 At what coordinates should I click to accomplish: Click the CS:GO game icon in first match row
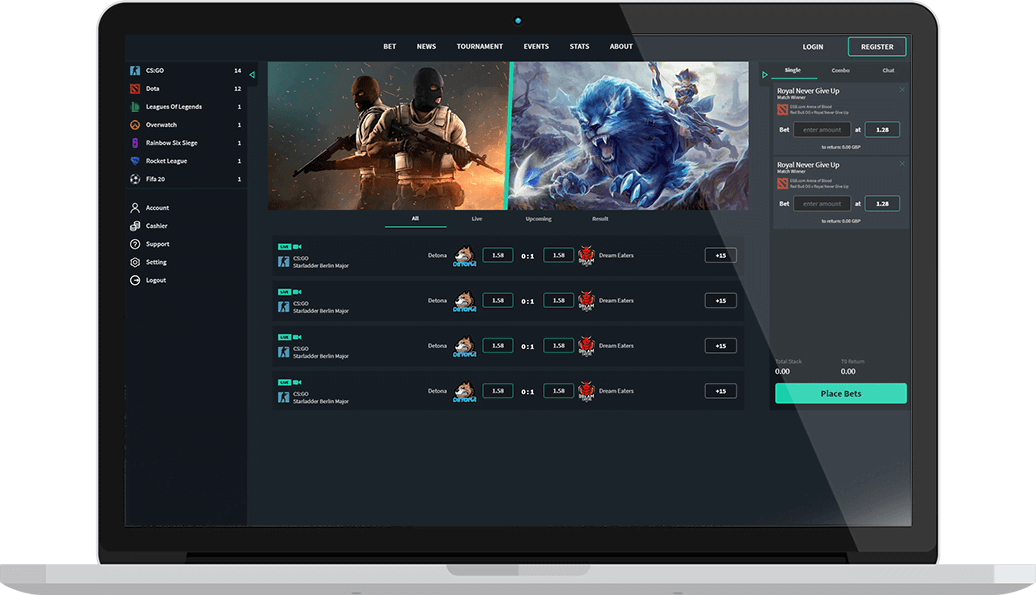(283, 262)
